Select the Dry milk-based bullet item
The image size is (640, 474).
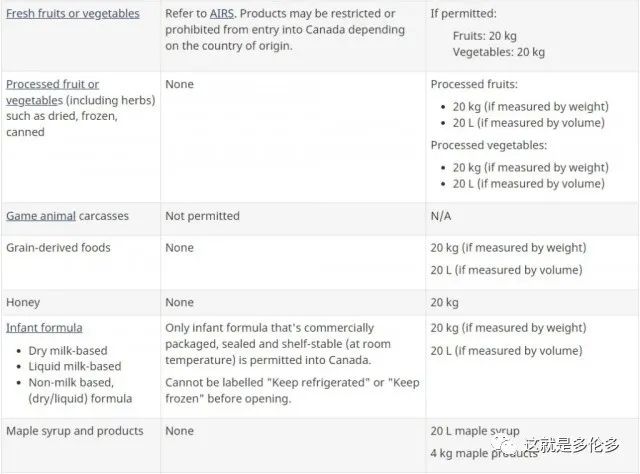(68, 350)
